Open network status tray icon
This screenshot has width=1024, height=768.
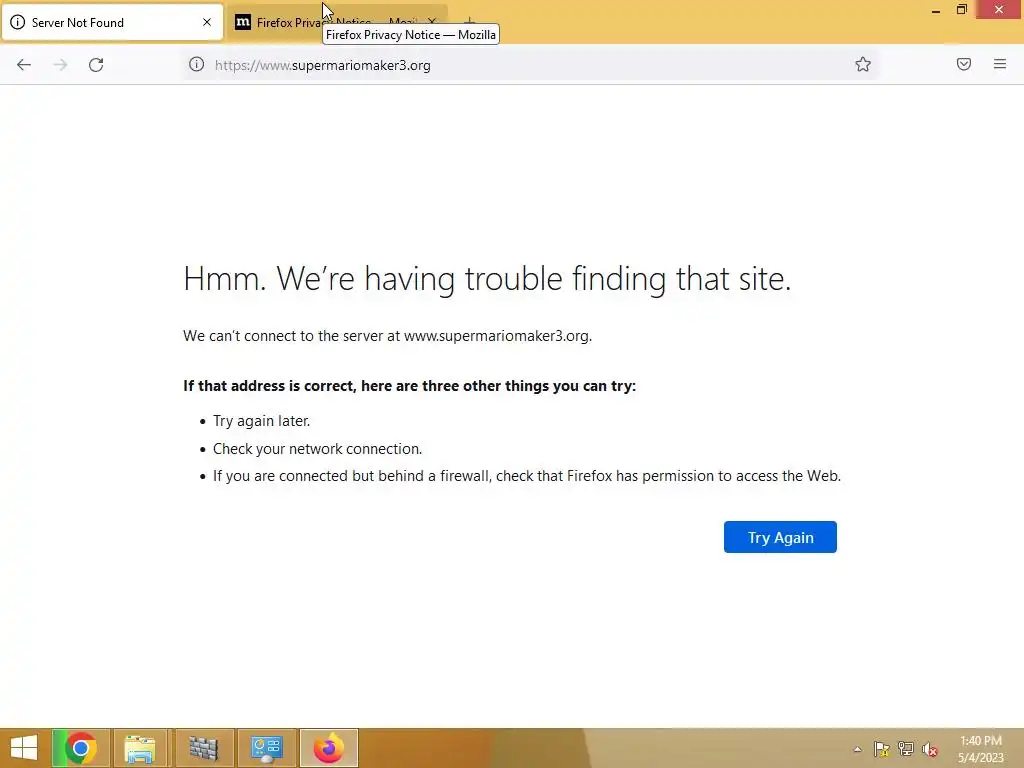[x=906, y=749]
